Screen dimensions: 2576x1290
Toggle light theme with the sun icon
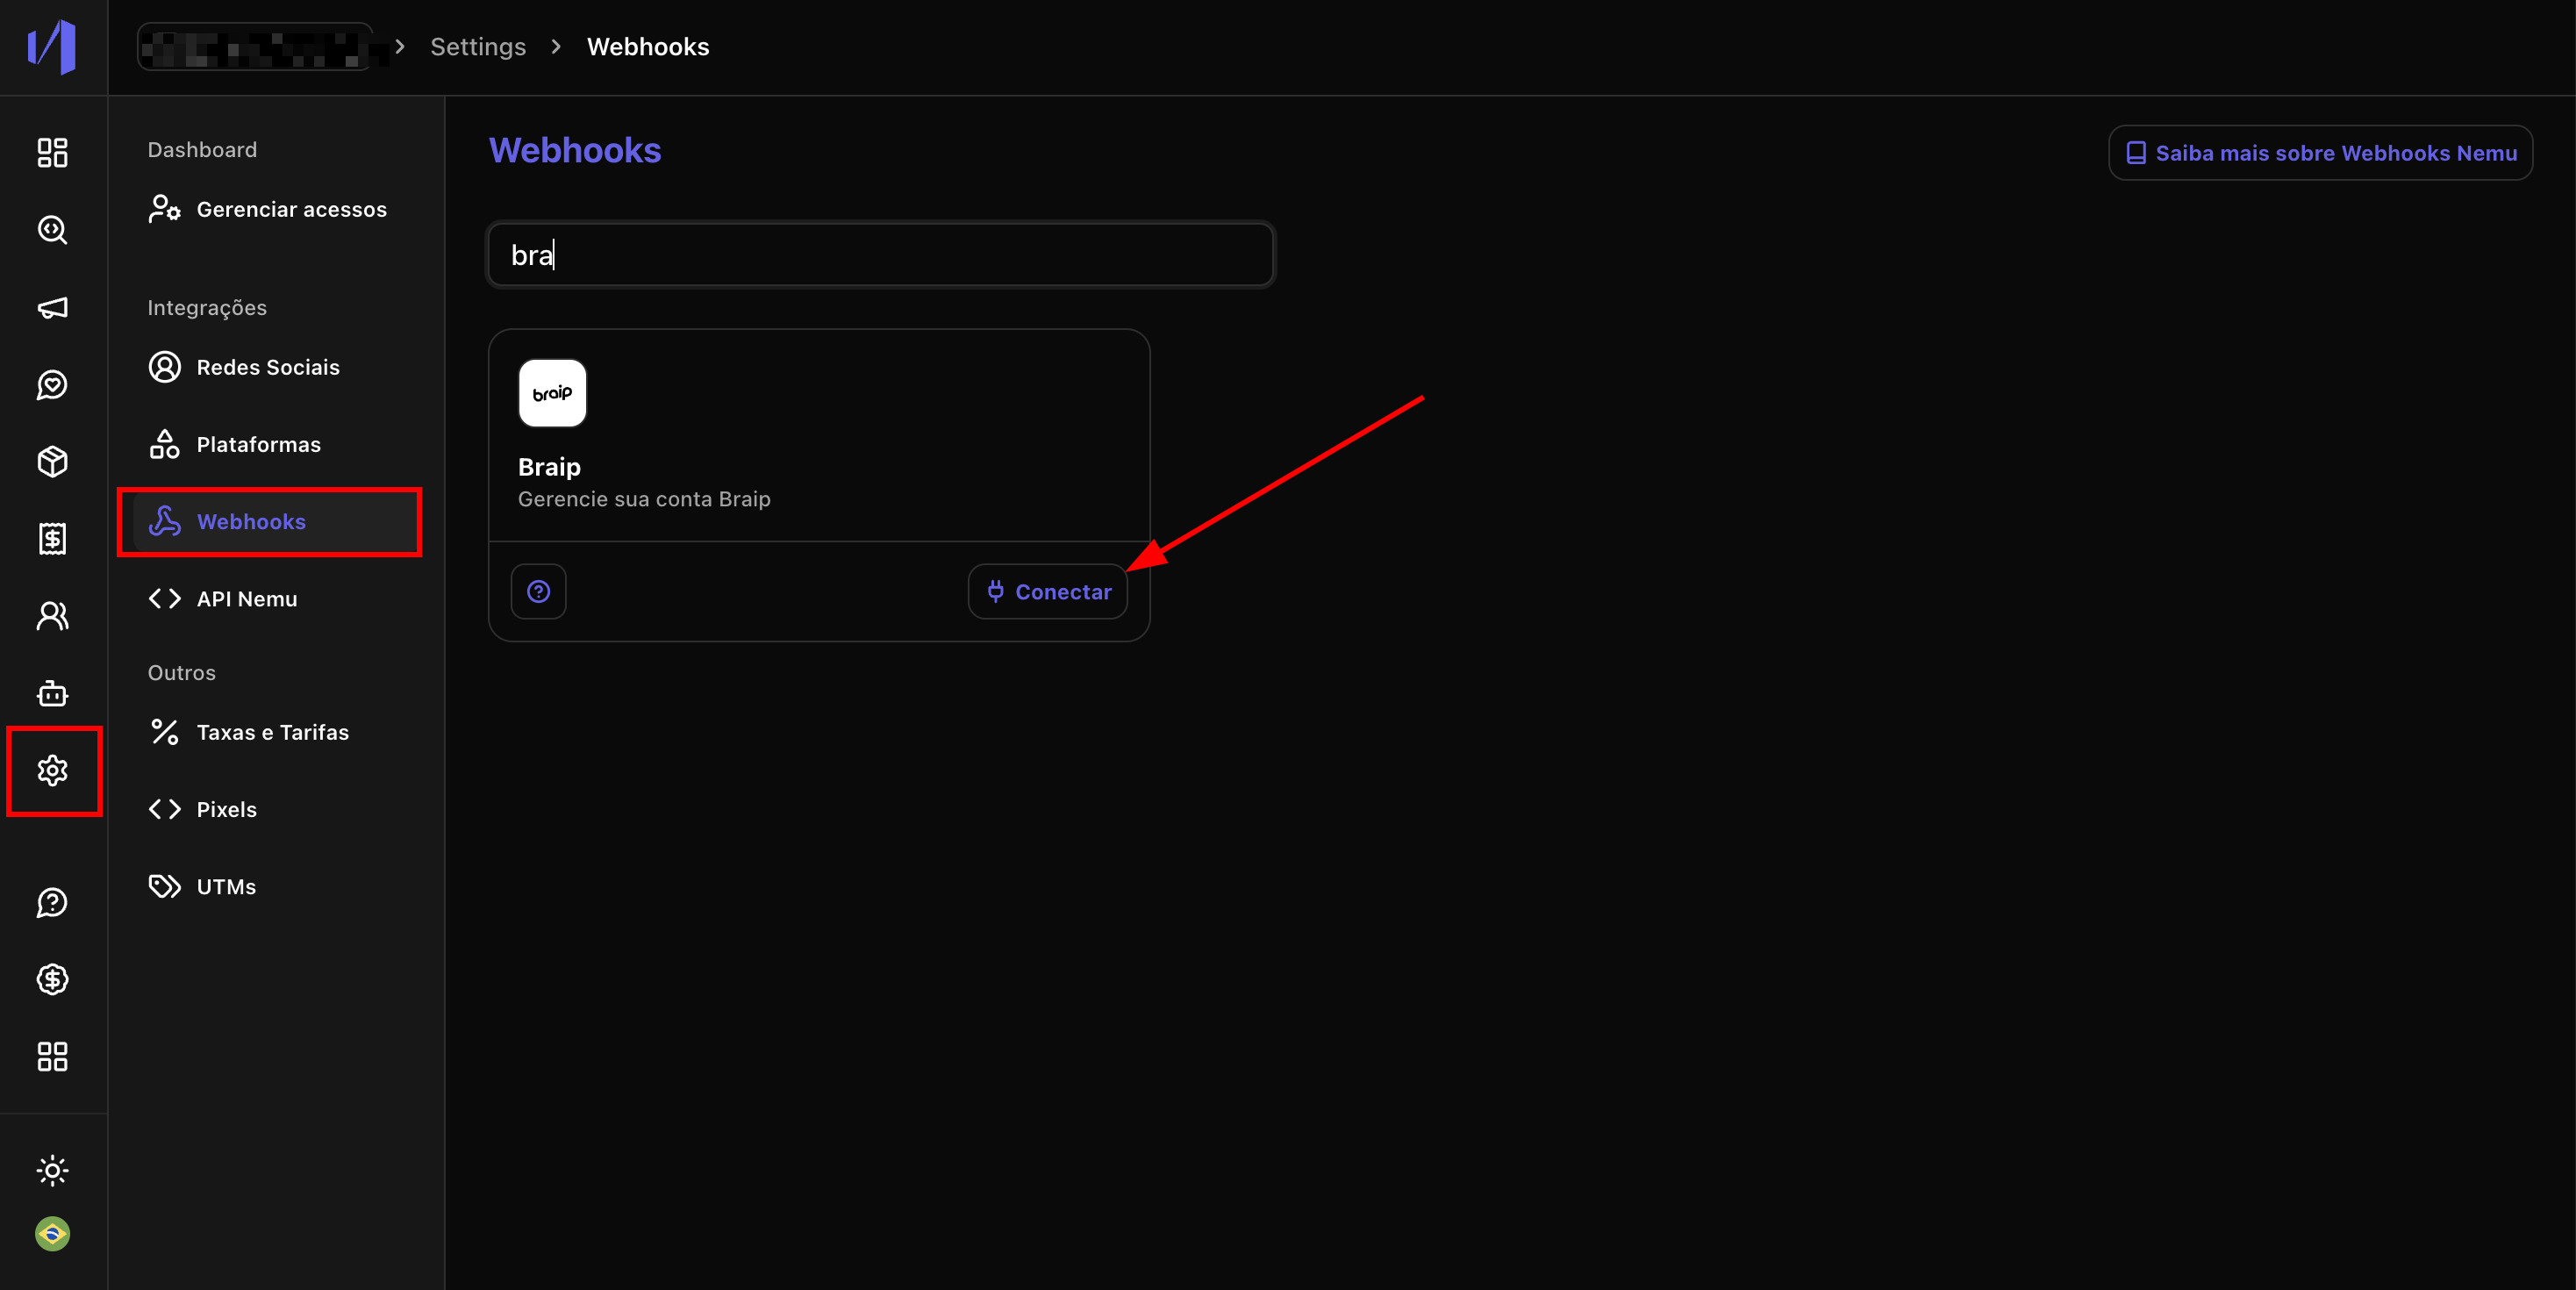[x=52, y=1170]
